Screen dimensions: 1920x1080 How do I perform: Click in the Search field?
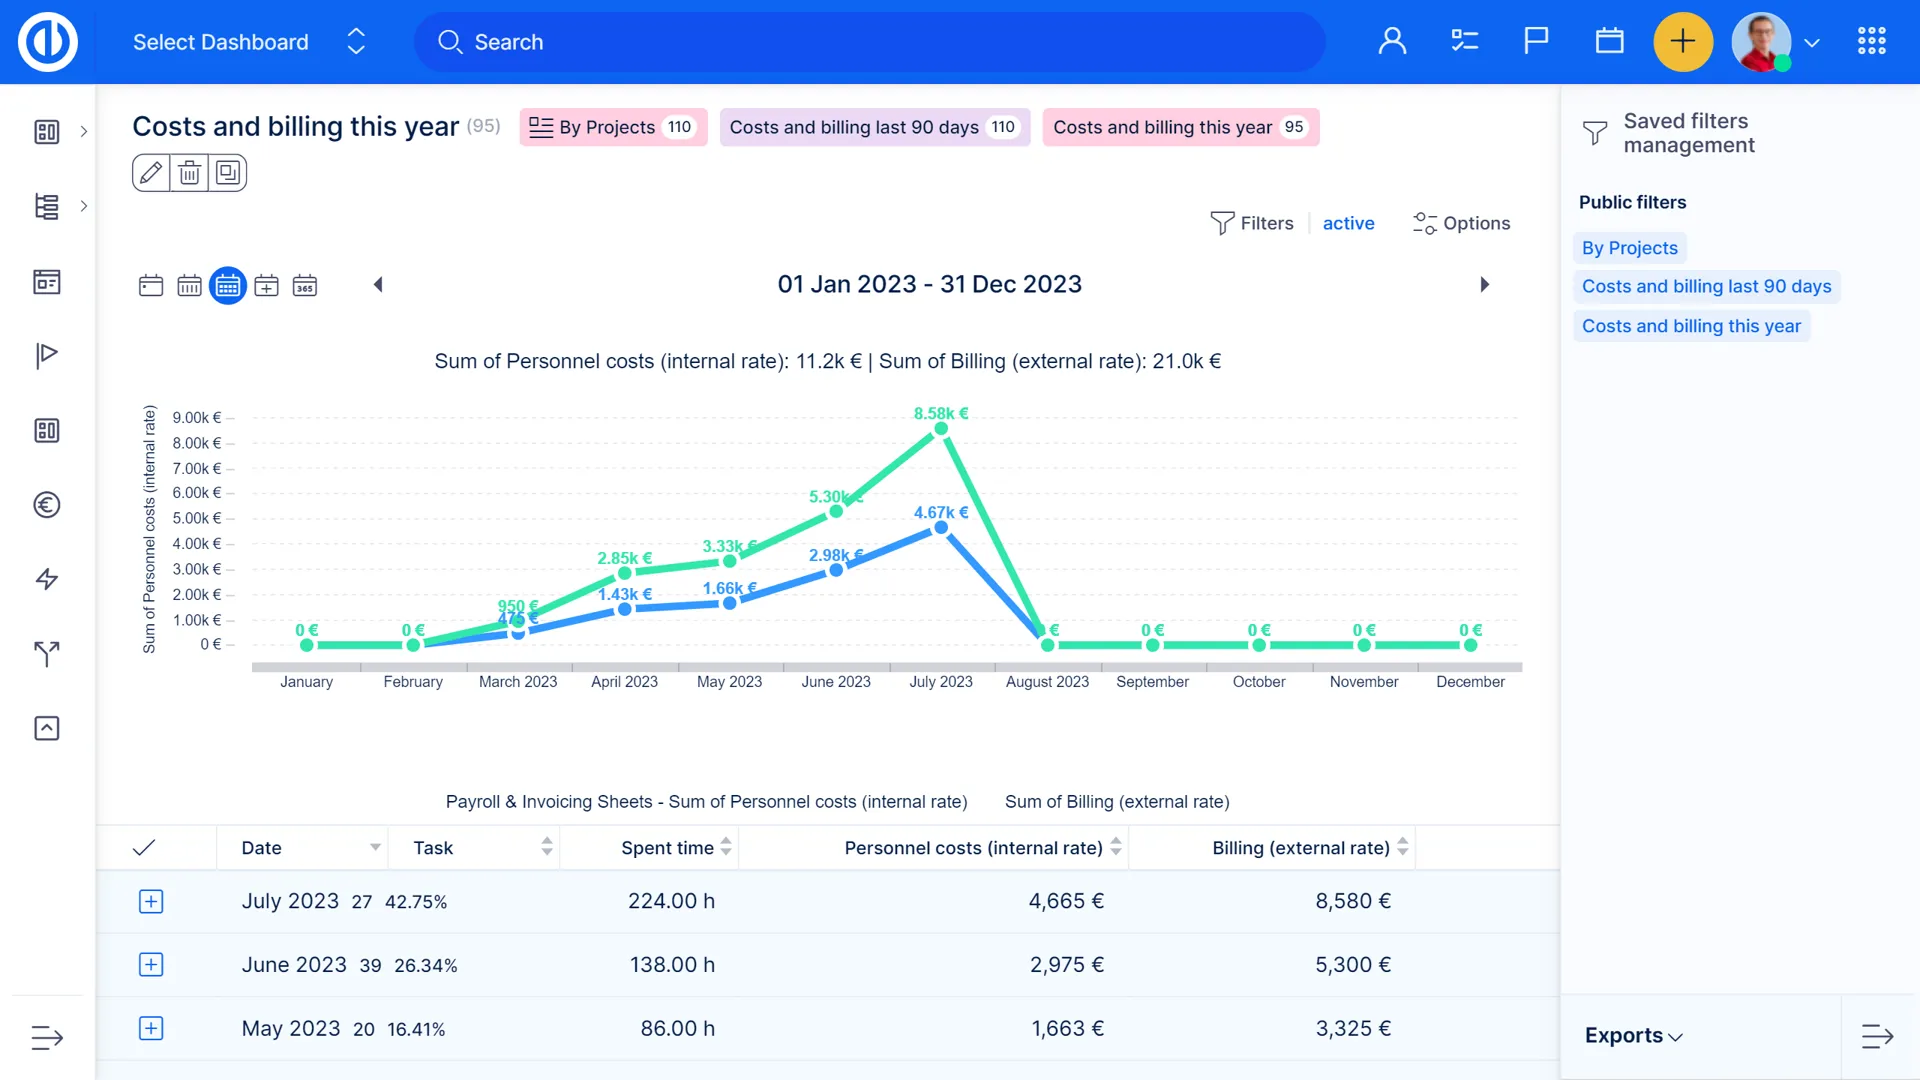870,42
